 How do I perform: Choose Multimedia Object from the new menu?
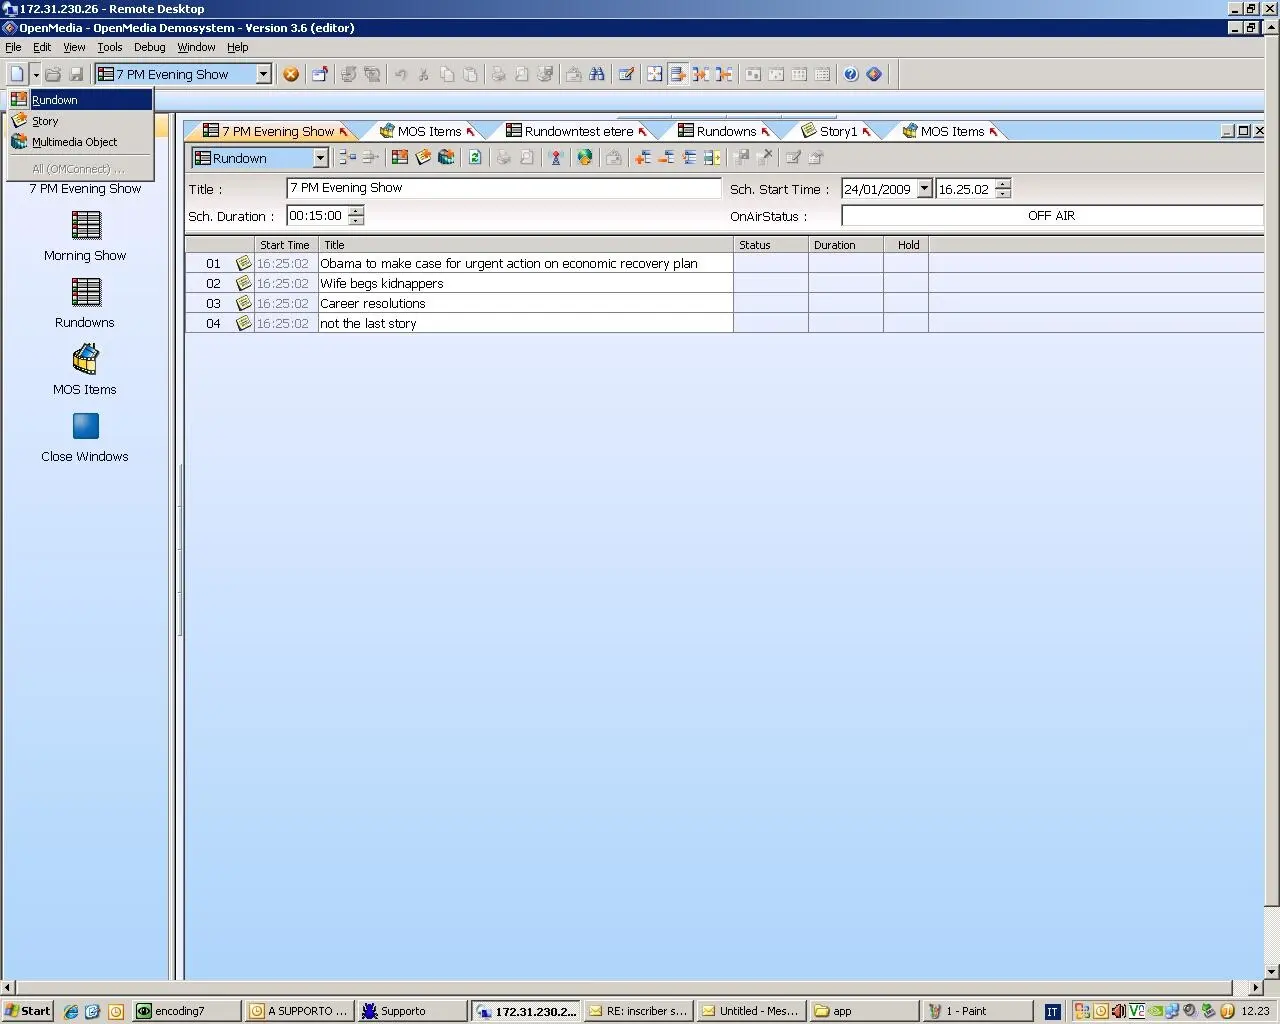tap(74, 142)
